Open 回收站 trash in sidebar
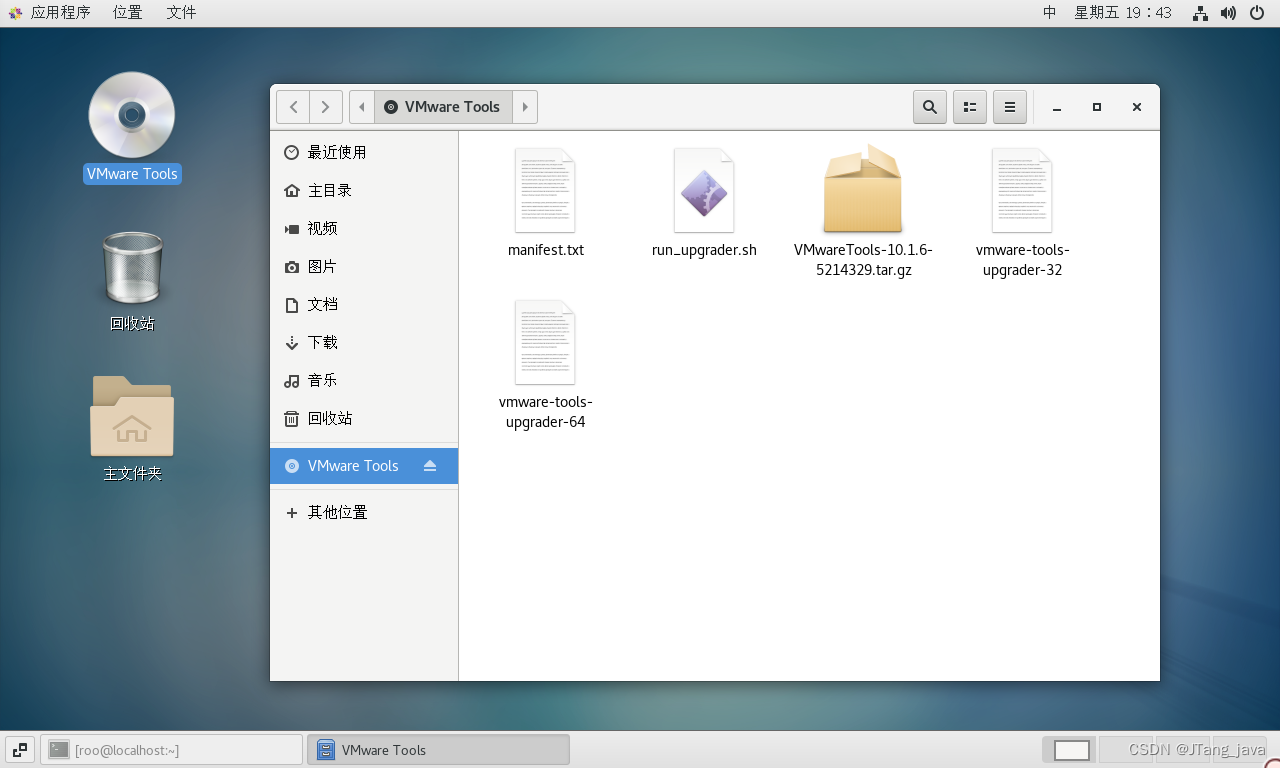 (364, 418)
